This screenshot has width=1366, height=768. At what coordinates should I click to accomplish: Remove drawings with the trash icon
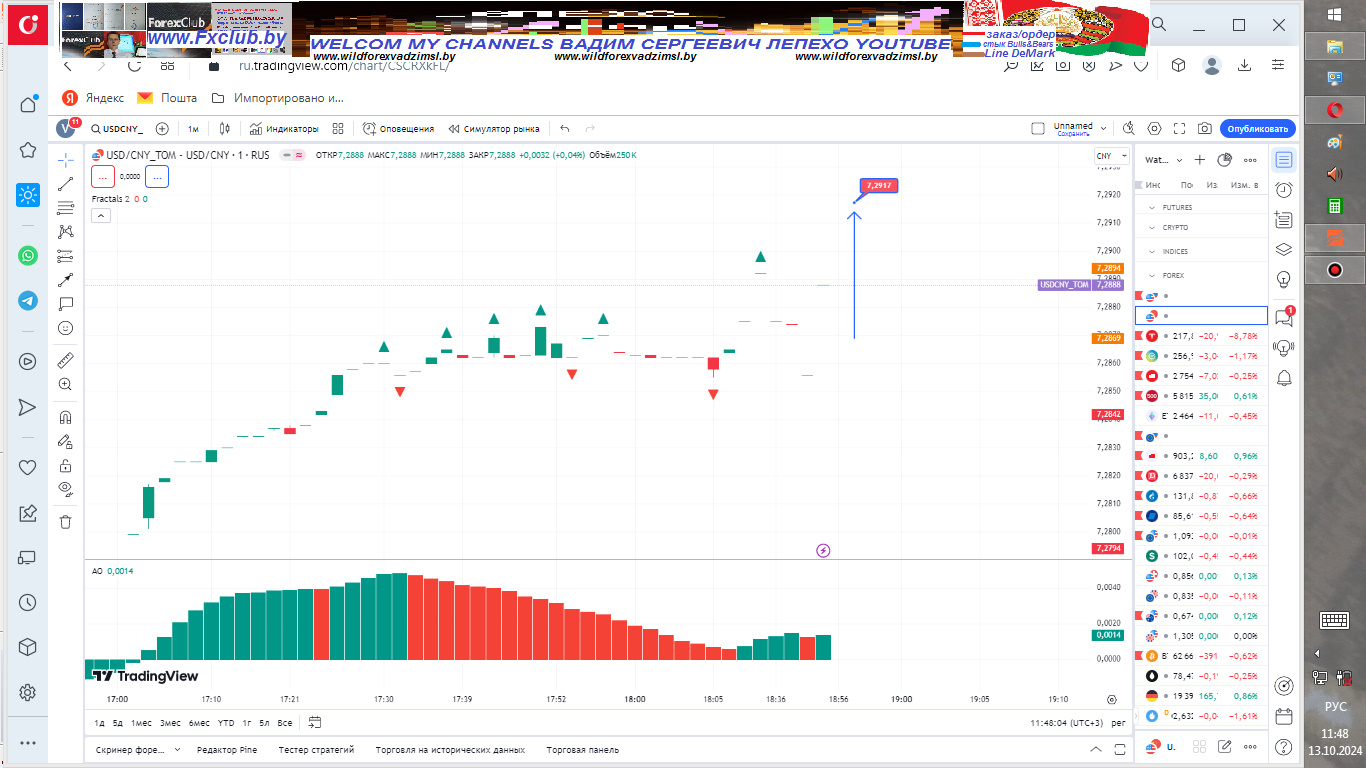coord(66,521)
